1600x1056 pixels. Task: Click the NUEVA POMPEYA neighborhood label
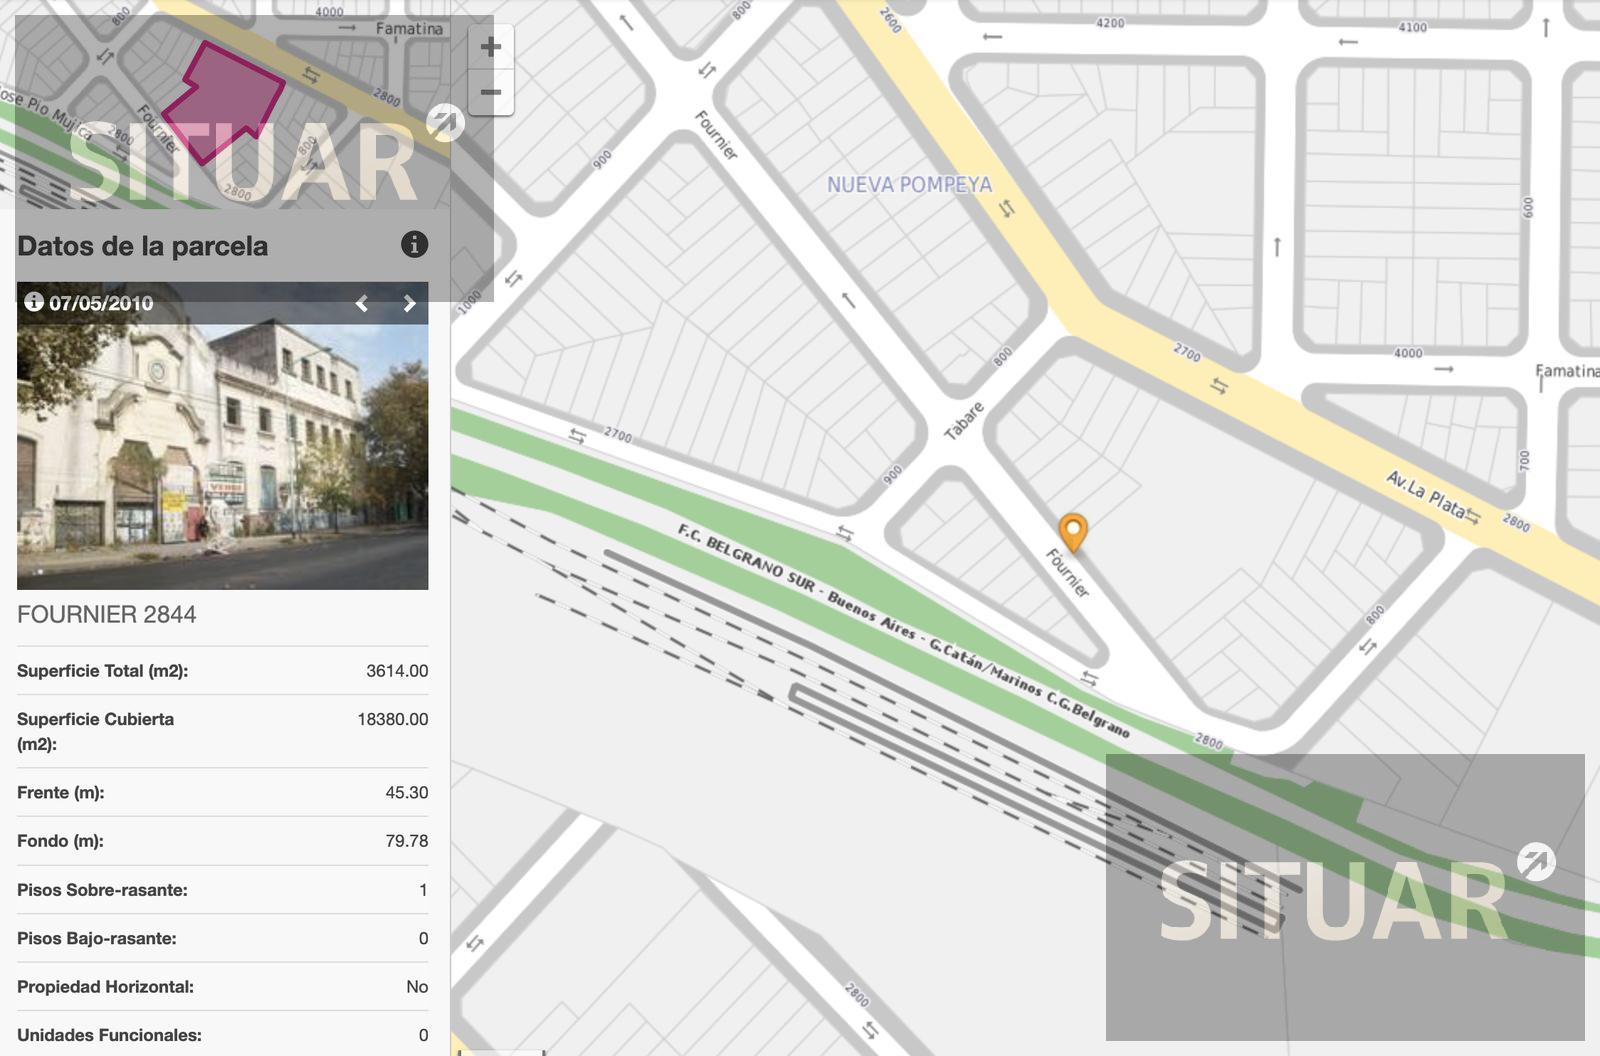910,185
